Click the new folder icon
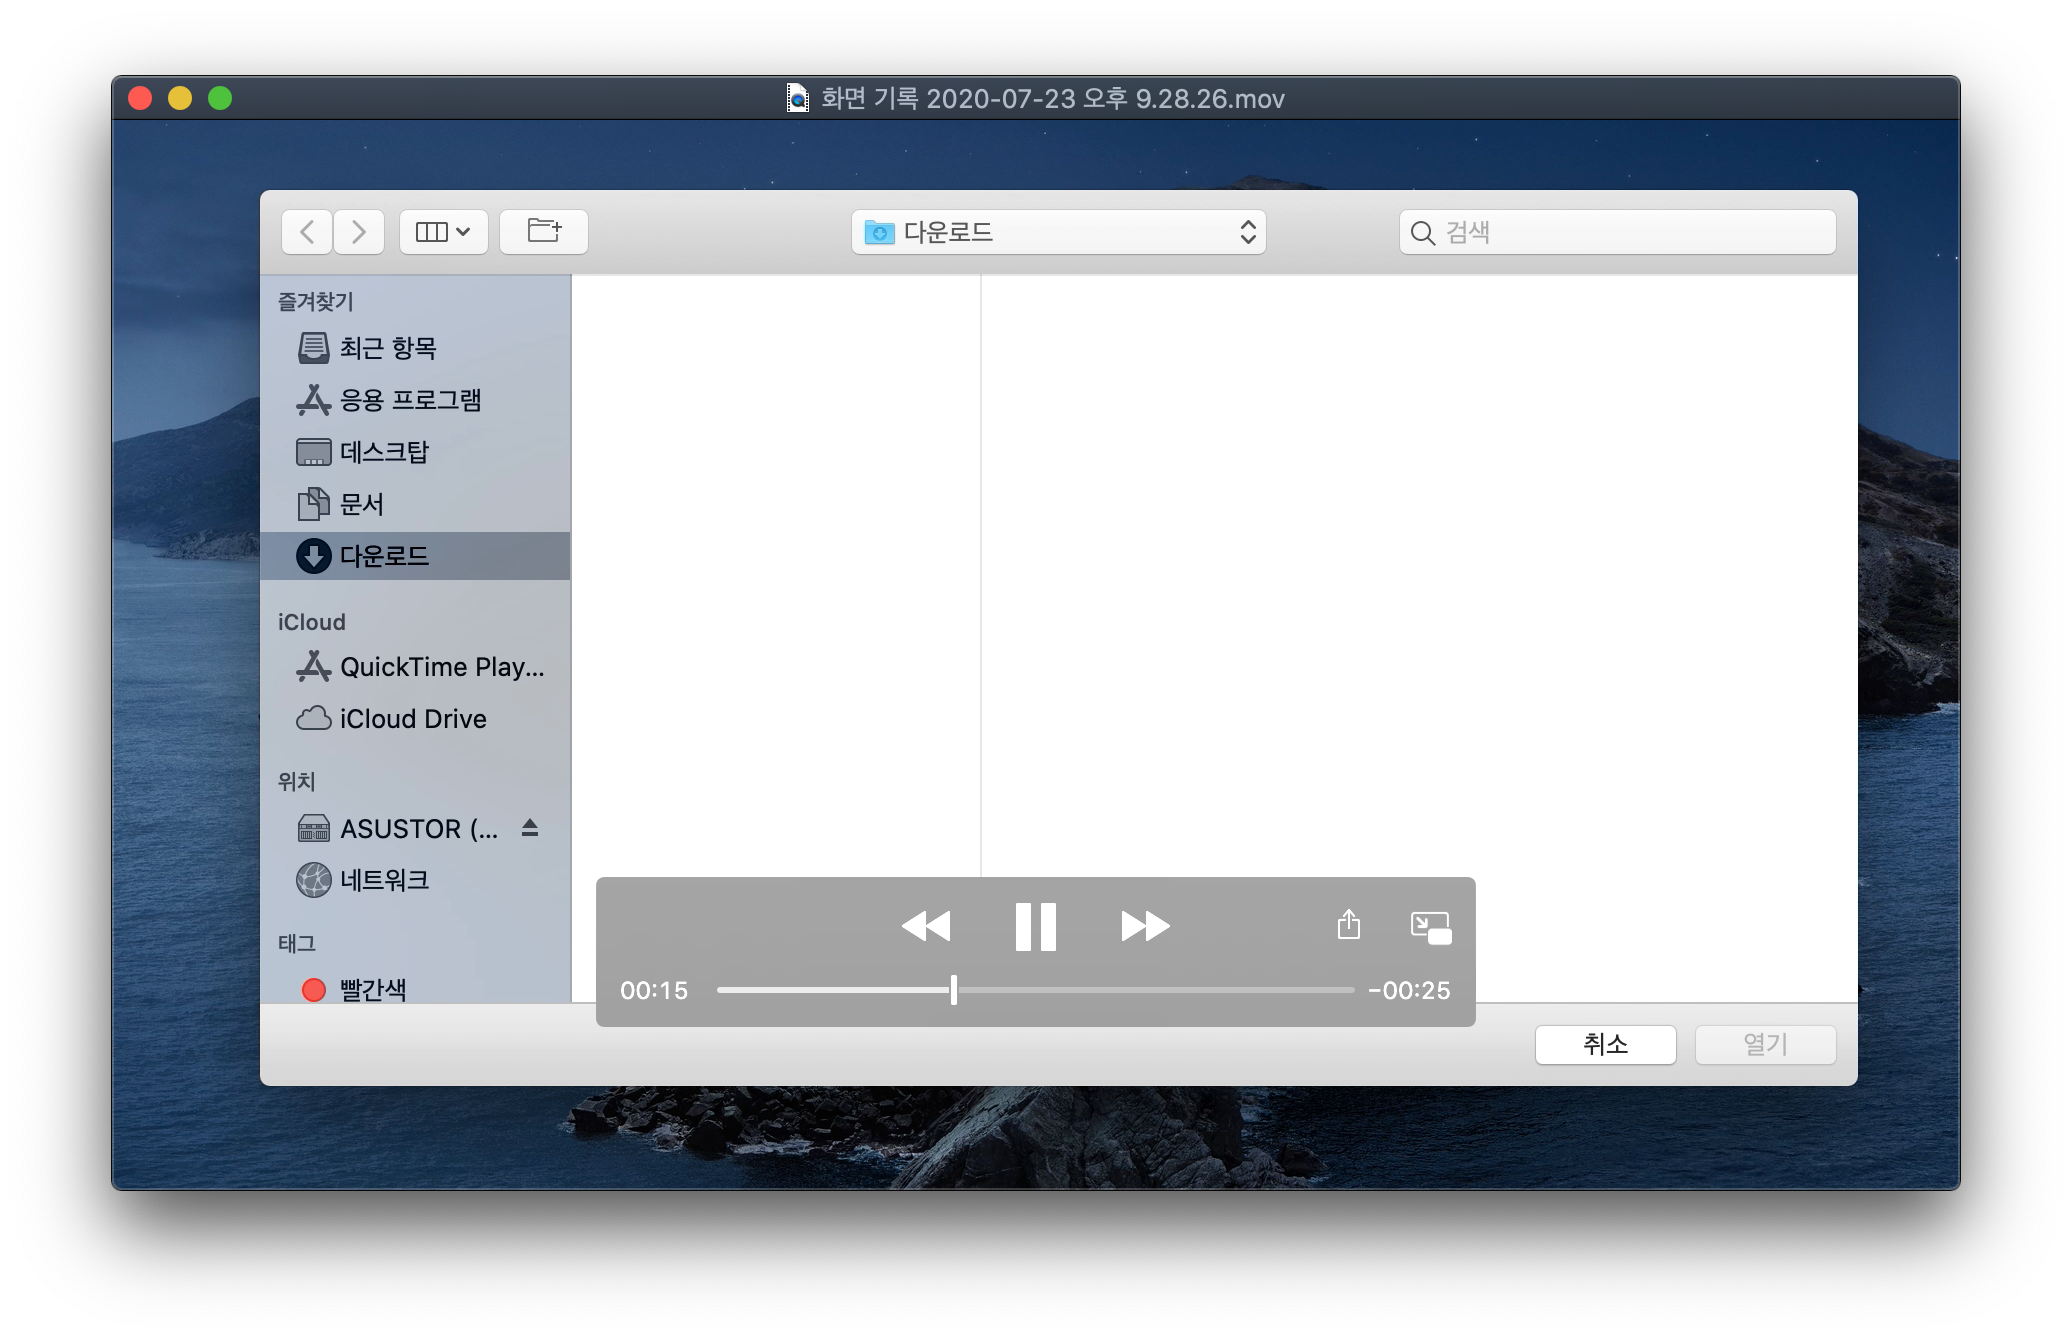The image size is (2072, 1338). coord(544,232)
